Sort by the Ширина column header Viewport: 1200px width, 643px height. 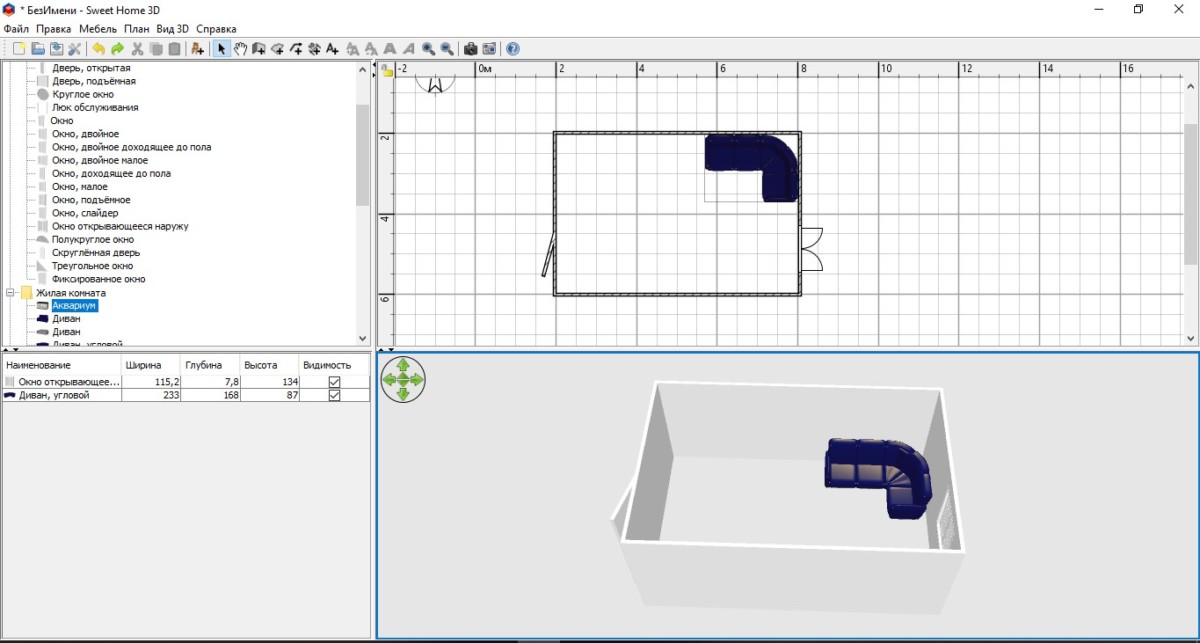tap(151, 365)
